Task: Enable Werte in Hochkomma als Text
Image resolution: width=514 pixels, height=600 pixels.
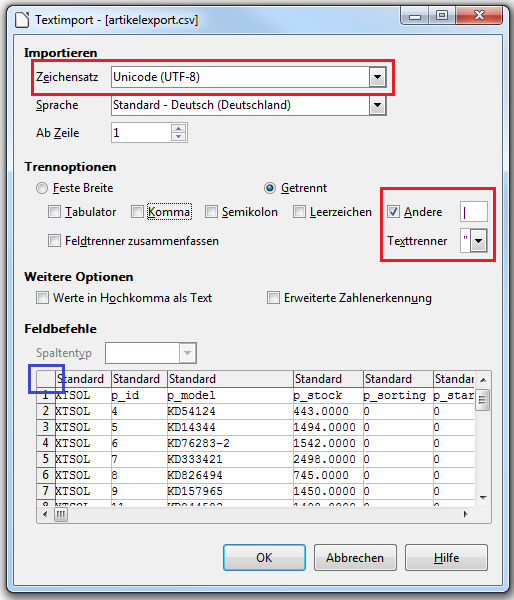Action: (42, 298)
